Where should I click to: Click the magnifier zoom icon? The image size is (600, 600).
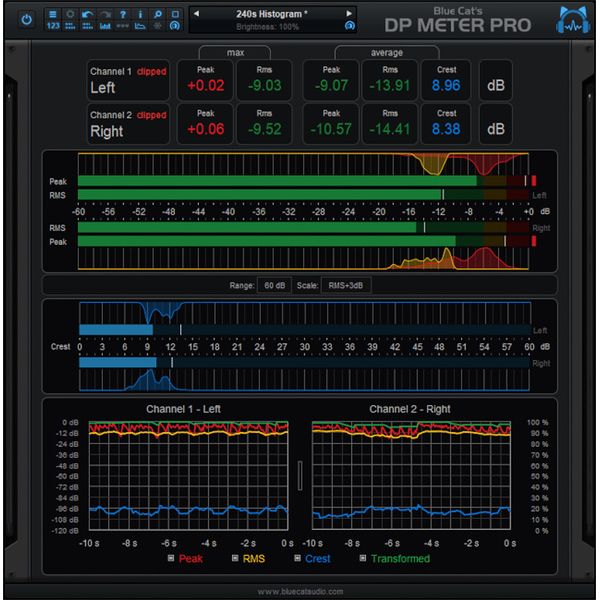[x=157, y=14]
